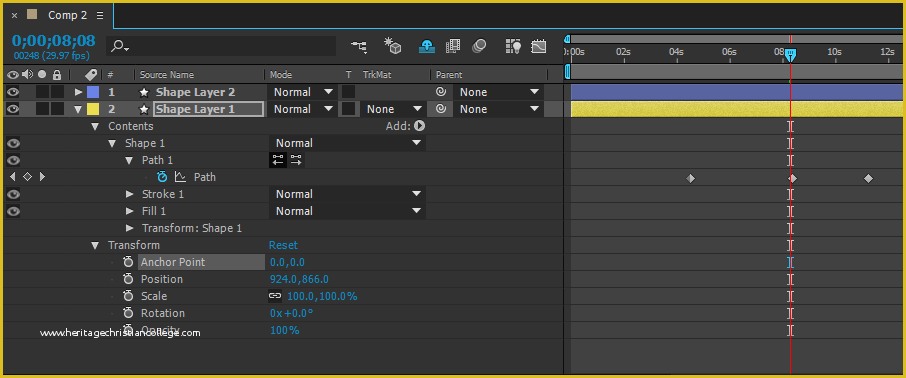Collapse the layer Transform group
This screenshot has height=378, width=906.
pos(95,245)
